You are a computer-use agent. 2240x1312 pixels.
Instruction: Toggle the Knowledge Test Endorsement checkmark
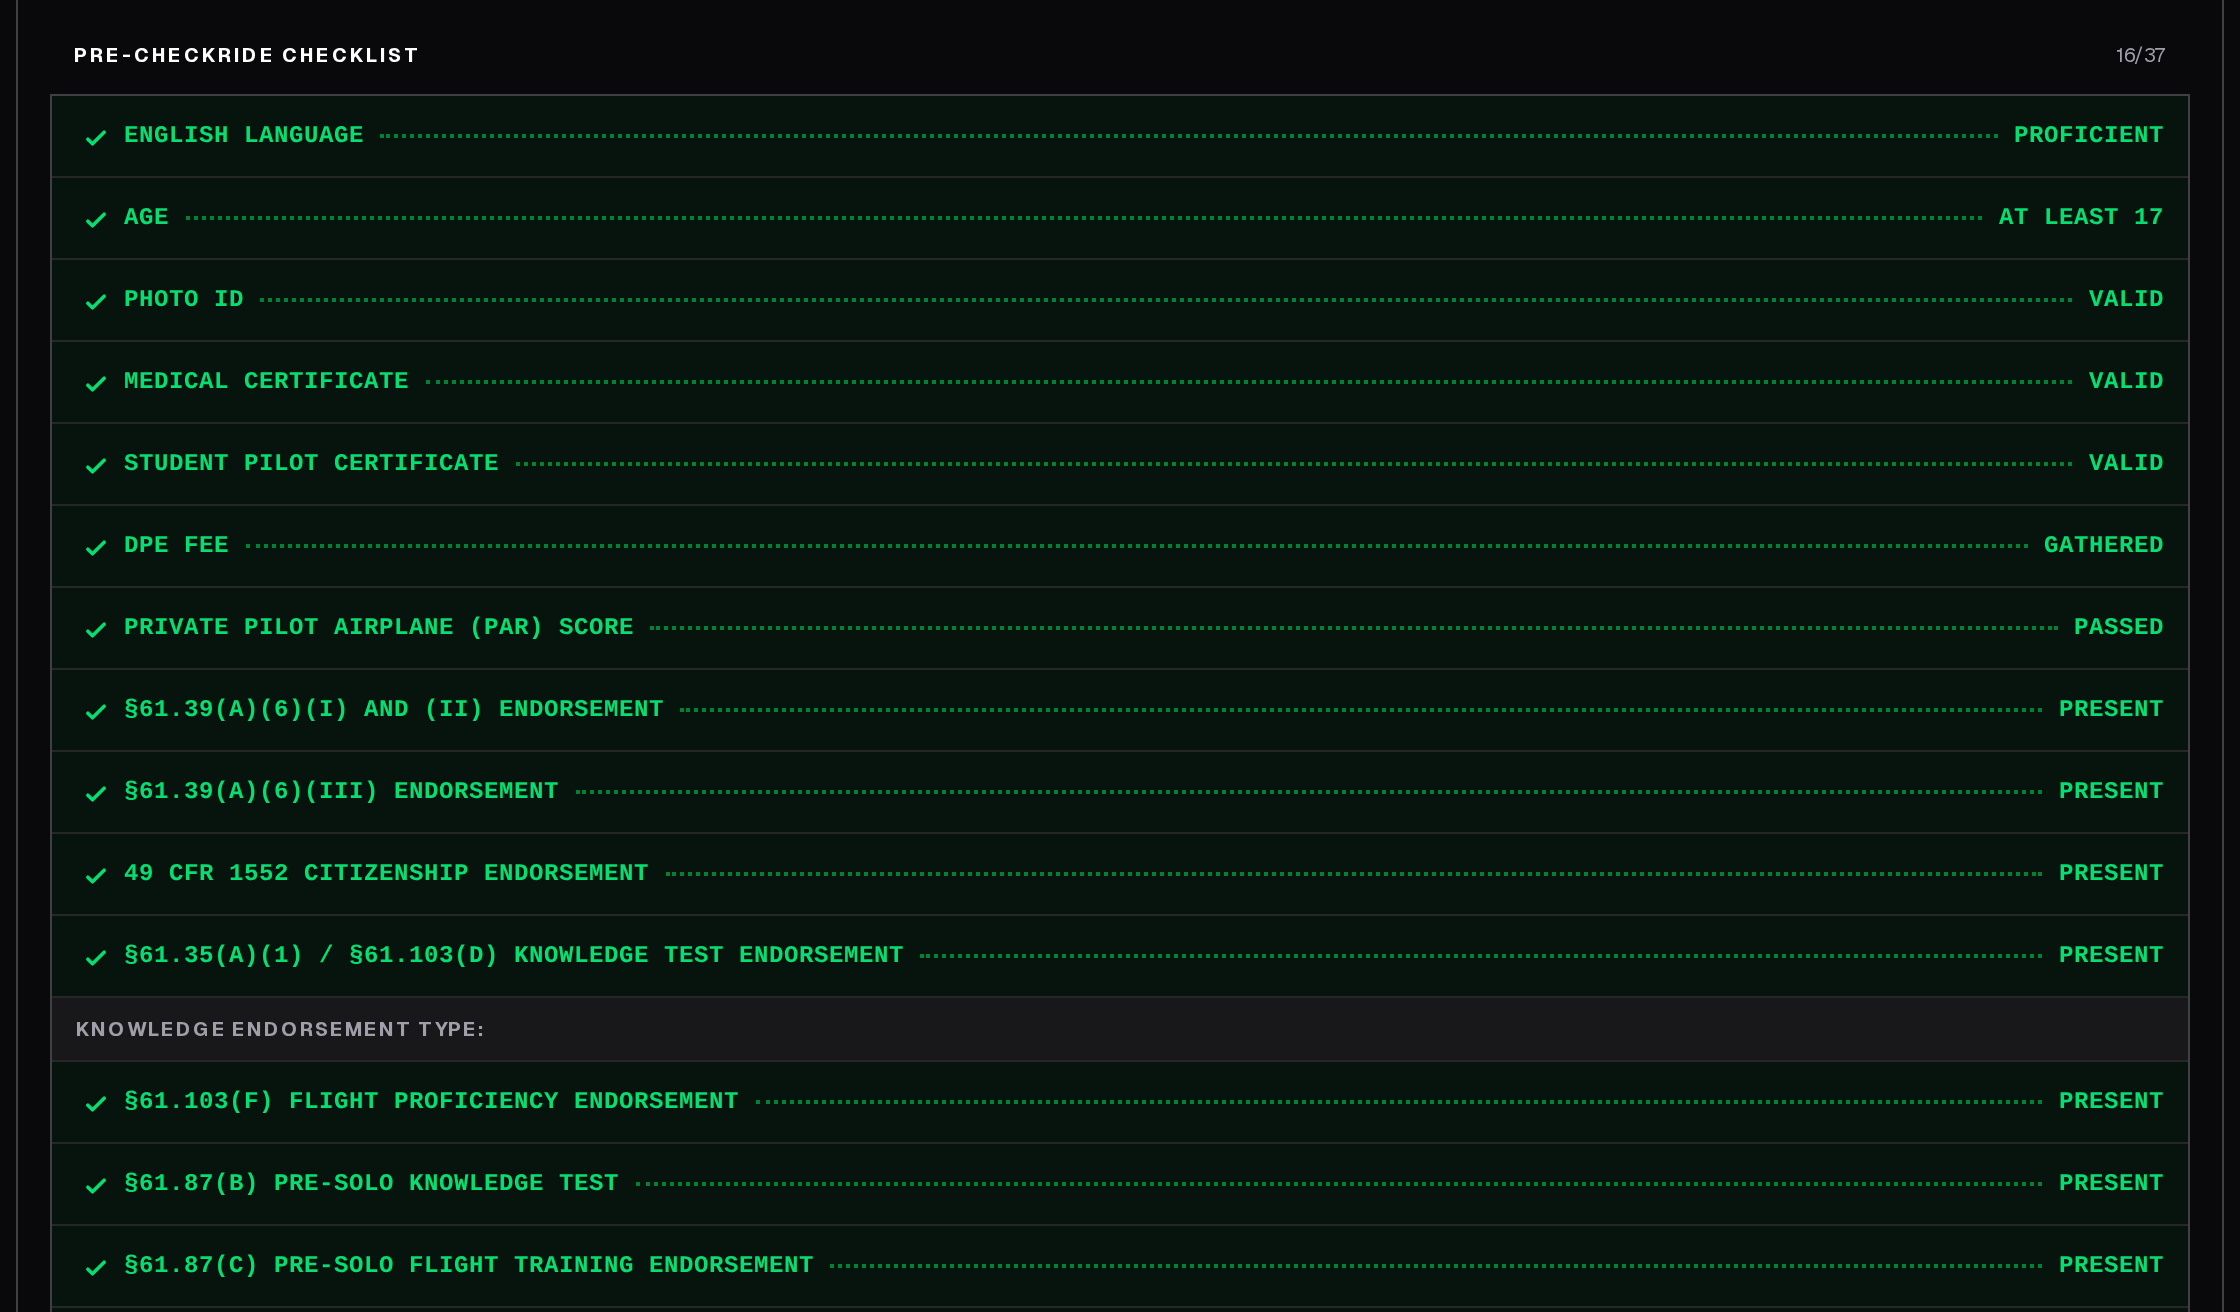96,957
